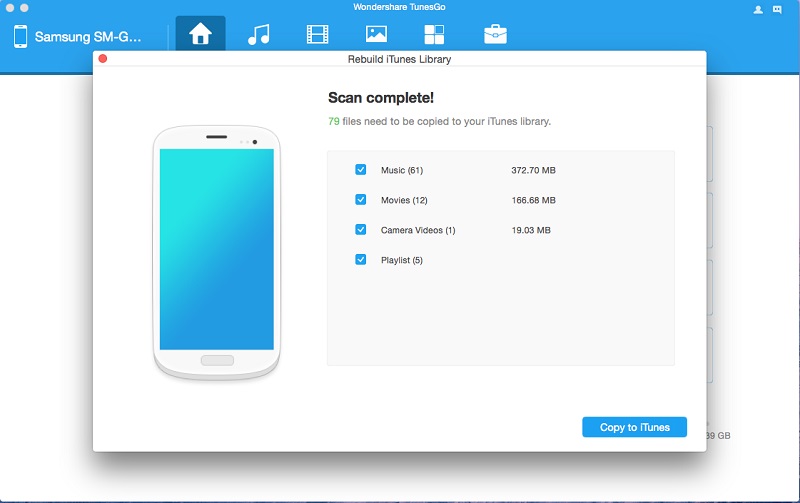Click the user account icon
Screen dimensions: 800x503
click(x=758, y=10)
